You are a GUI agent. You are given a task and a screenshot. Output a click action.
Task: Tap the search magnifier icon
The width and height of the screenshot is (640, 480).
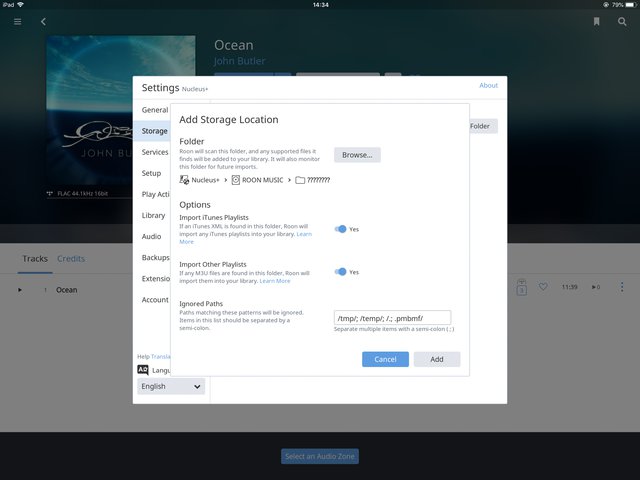tap(622, 21)
